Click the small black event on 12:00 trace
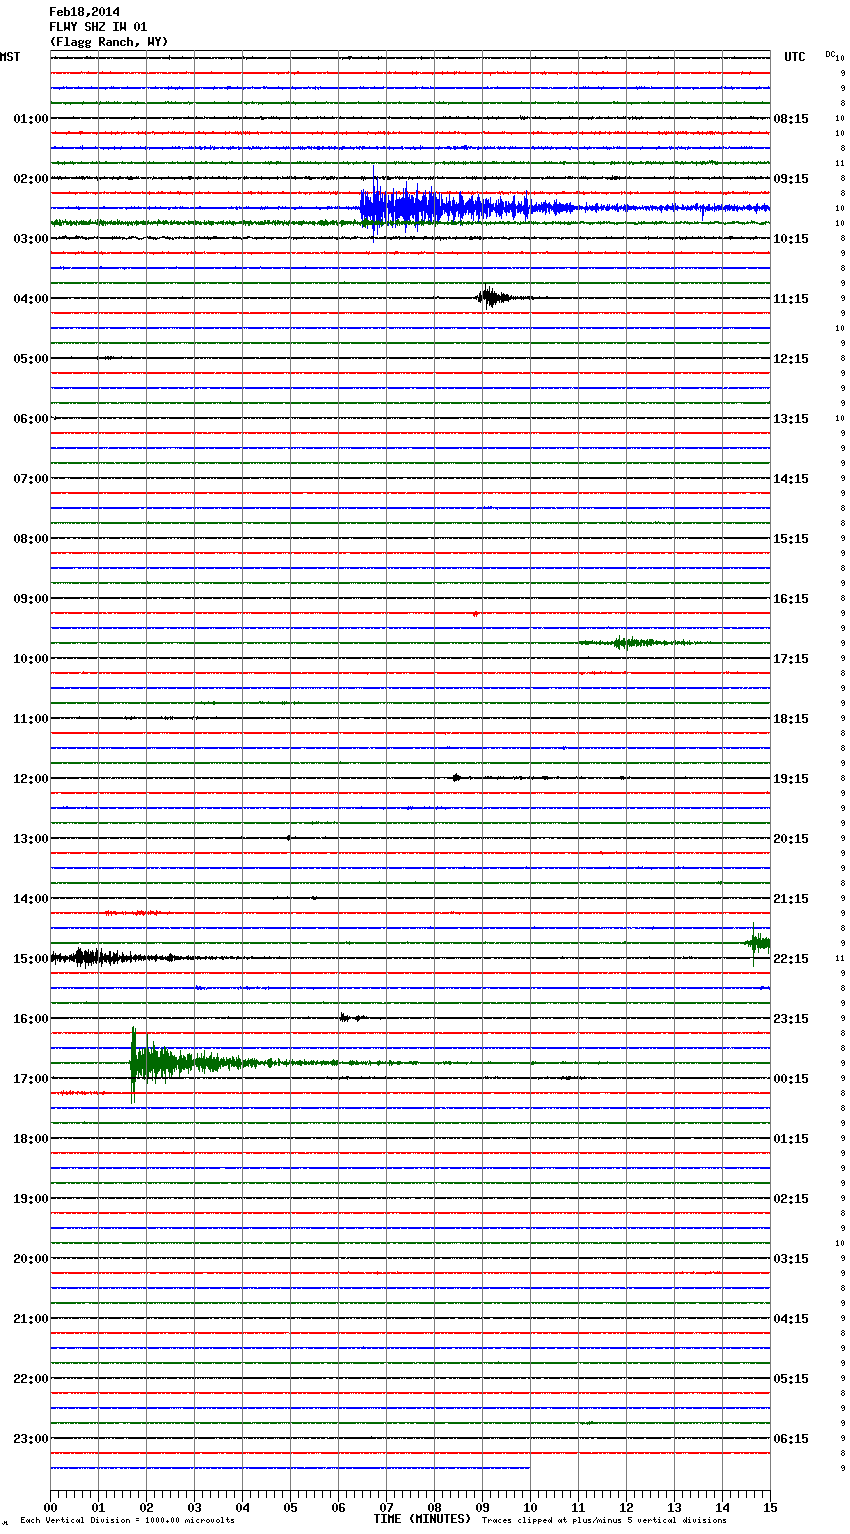Image resolution: width=850 pixels, height=1534 pixels. [456, 777]
